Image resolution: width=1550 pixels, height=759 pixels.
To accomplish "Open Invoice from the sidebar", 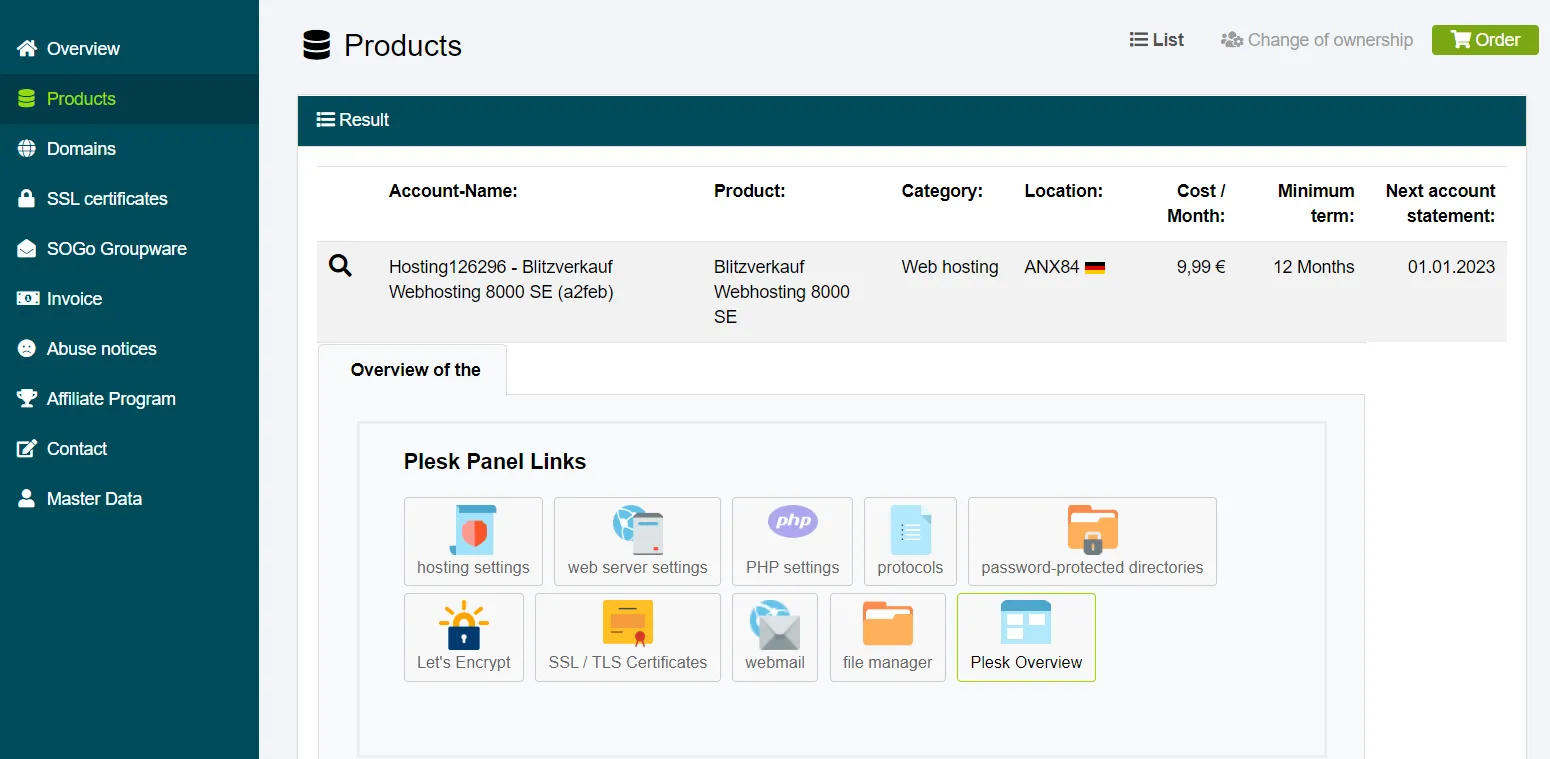I will click(x=129, y=299).
